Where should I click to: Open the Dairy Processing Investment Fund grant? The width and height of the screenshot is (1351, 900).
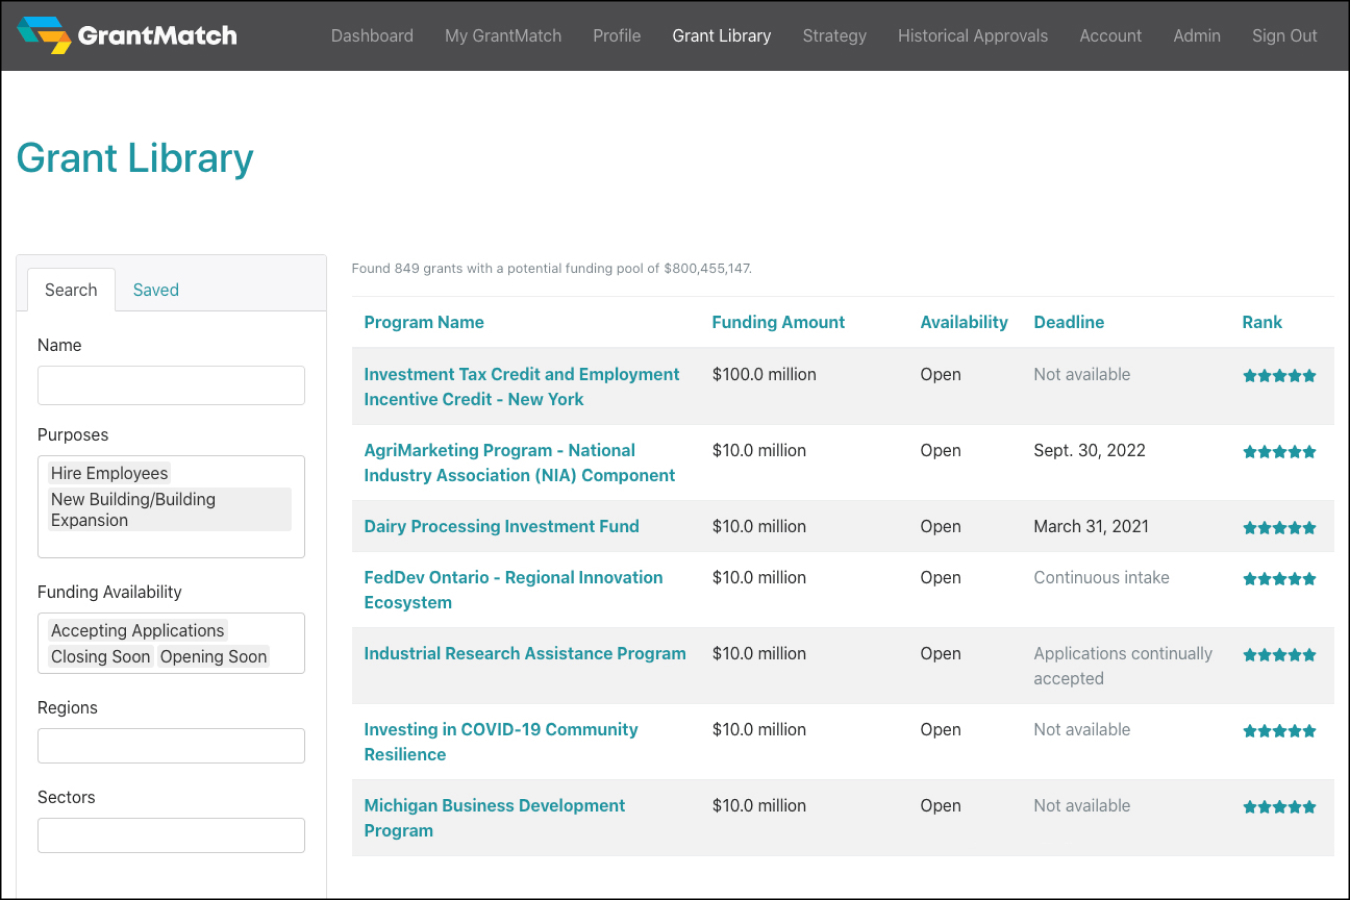[x=501, y=527]
